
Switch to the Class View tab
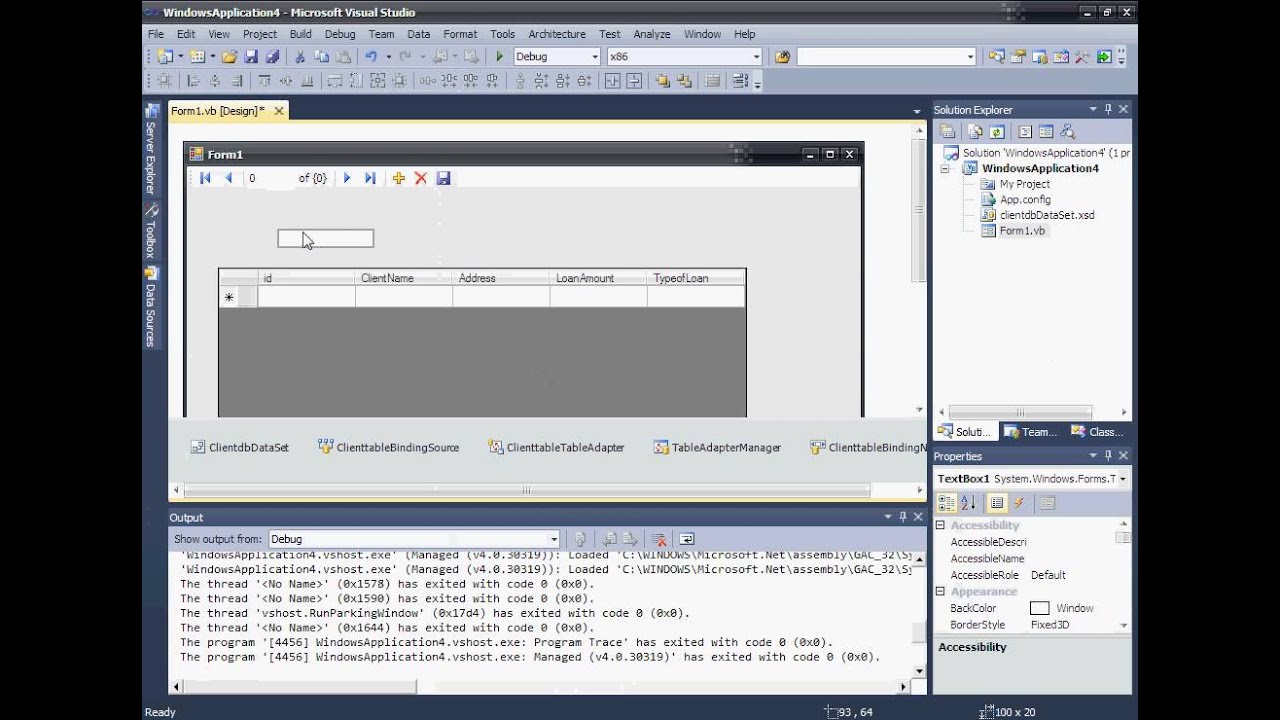tap(1097, 432)
